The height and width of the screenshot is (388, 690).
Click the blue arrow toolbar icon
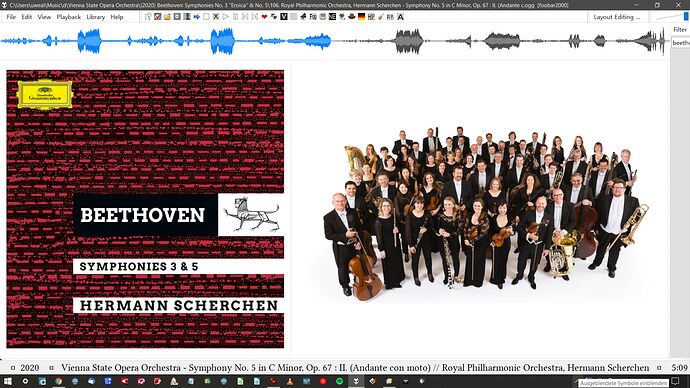[x=197, y=17]
